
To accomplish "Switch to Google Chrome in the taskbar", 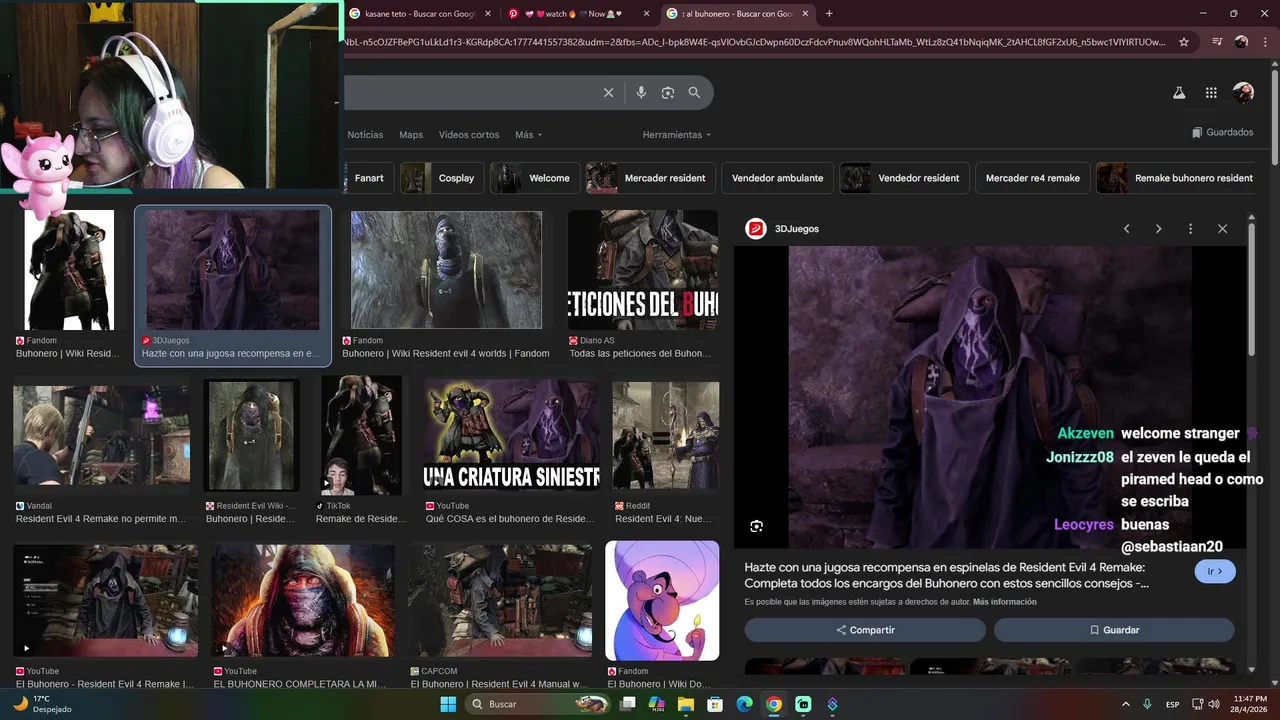I will pos(773,704).
